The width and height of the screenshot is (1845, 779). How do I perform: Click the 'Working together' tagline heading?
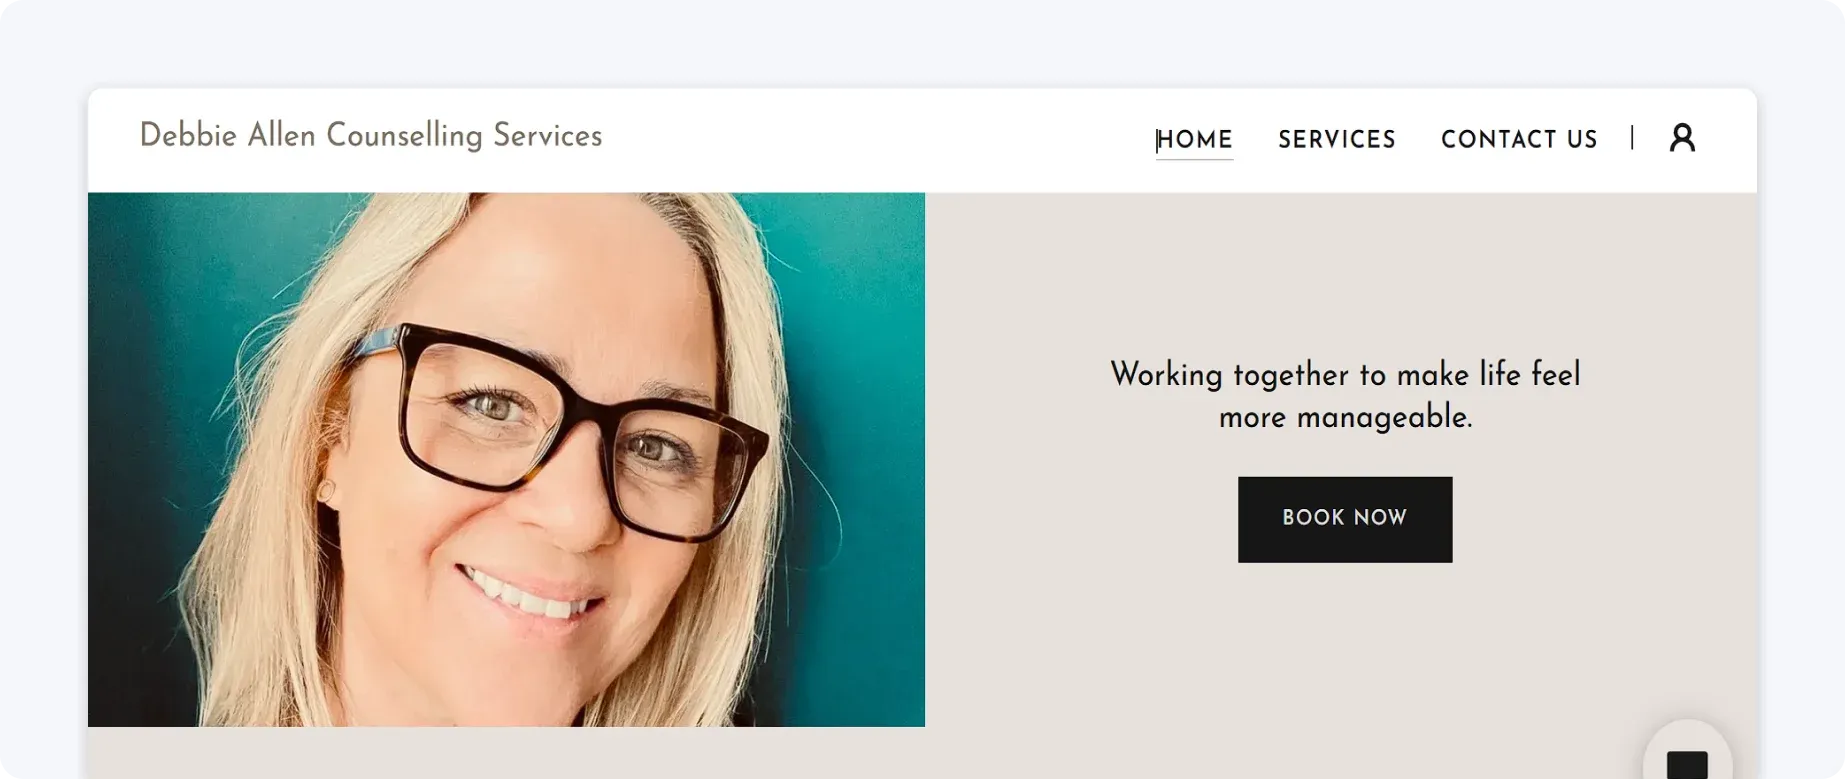pyautogui.click(x=1345, y=375)
